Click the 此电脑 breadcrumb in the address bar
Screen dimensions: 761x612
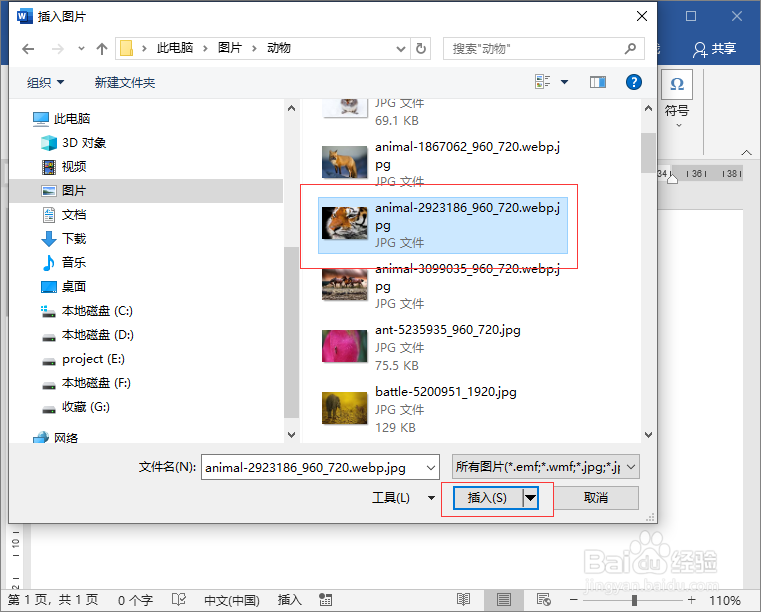tap(175, 48)
